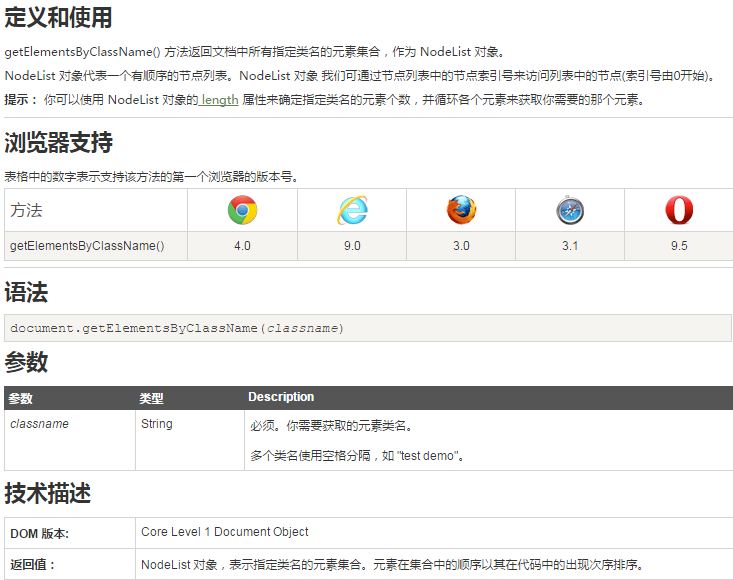Click the 语法 heading
The image size is (733, 580).
click(x=26, y=293)
